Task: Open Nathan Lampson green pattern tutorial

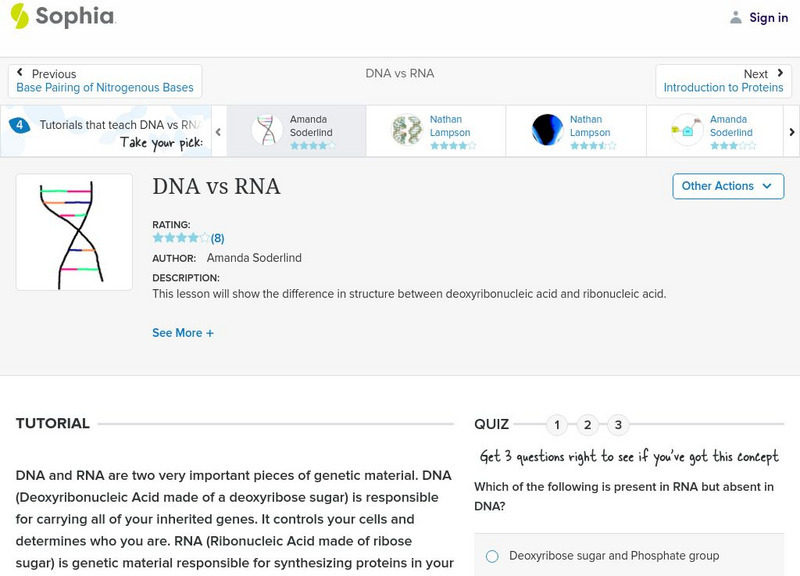Action: tap(407, 131)
